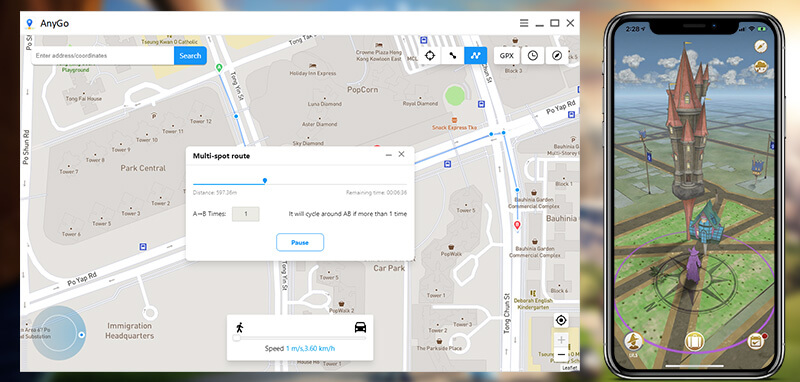The width and height of the screenshot is (800, 382).
Task: Click the compass icon in toolbar
Action: (557, 56)
